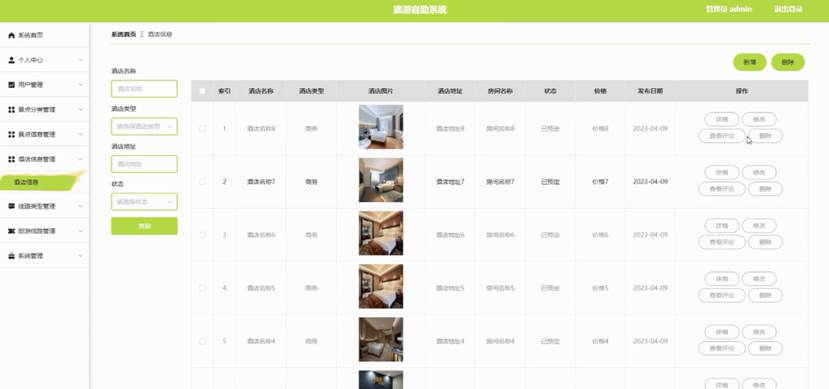Check the checkbox for row index 2

point(202,181)
